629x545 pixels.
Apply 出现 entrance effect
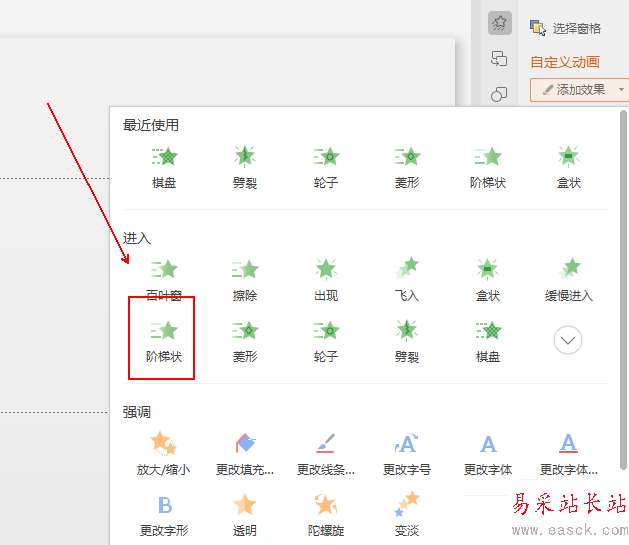326,280
